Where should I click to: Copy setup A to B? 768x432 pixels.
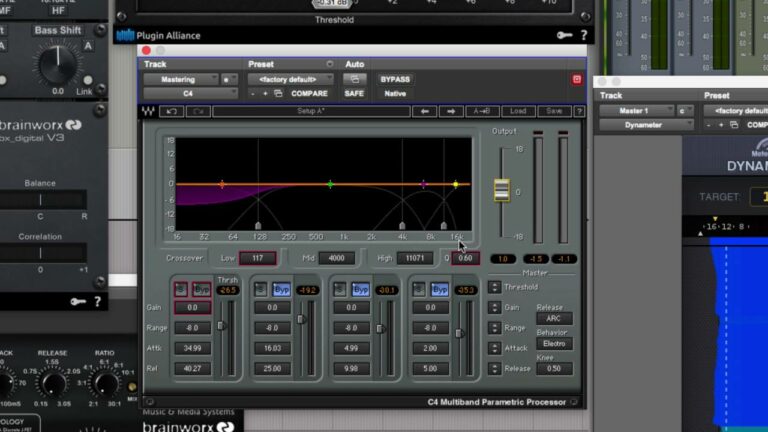coord(482,111)
